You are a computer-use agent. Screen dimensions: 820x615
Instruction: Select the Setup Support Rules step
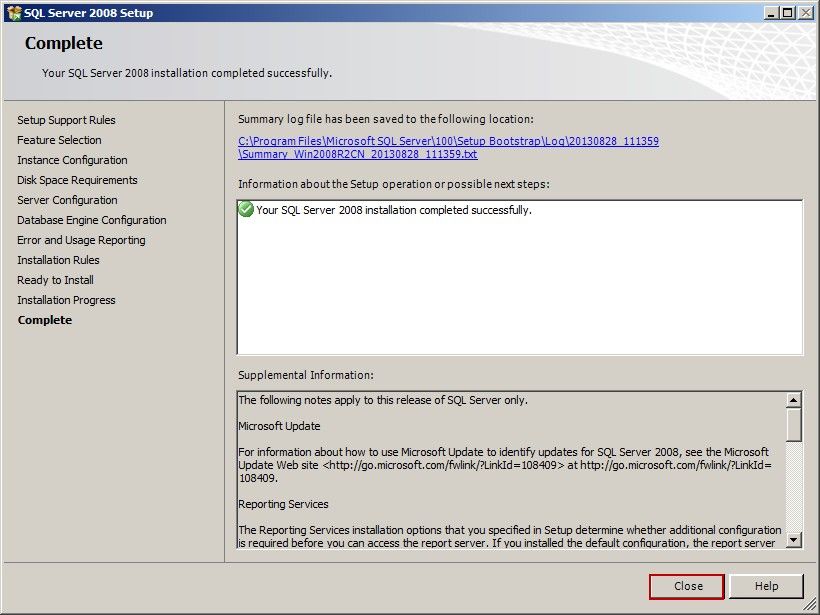[66, 120]
